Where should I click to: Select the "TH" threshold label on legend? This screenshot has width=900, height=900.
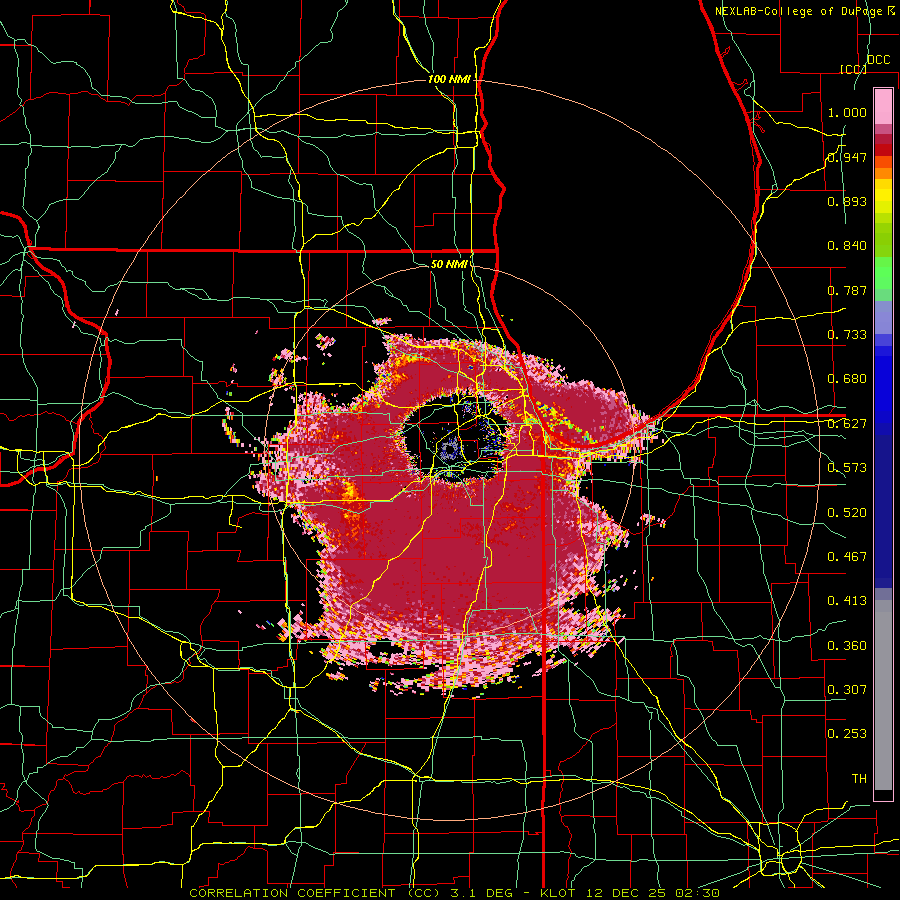859,779
